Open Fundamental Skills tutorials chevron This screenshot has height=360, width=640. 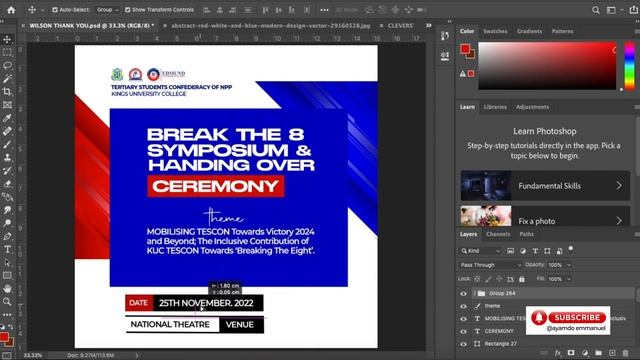[619, 186]
